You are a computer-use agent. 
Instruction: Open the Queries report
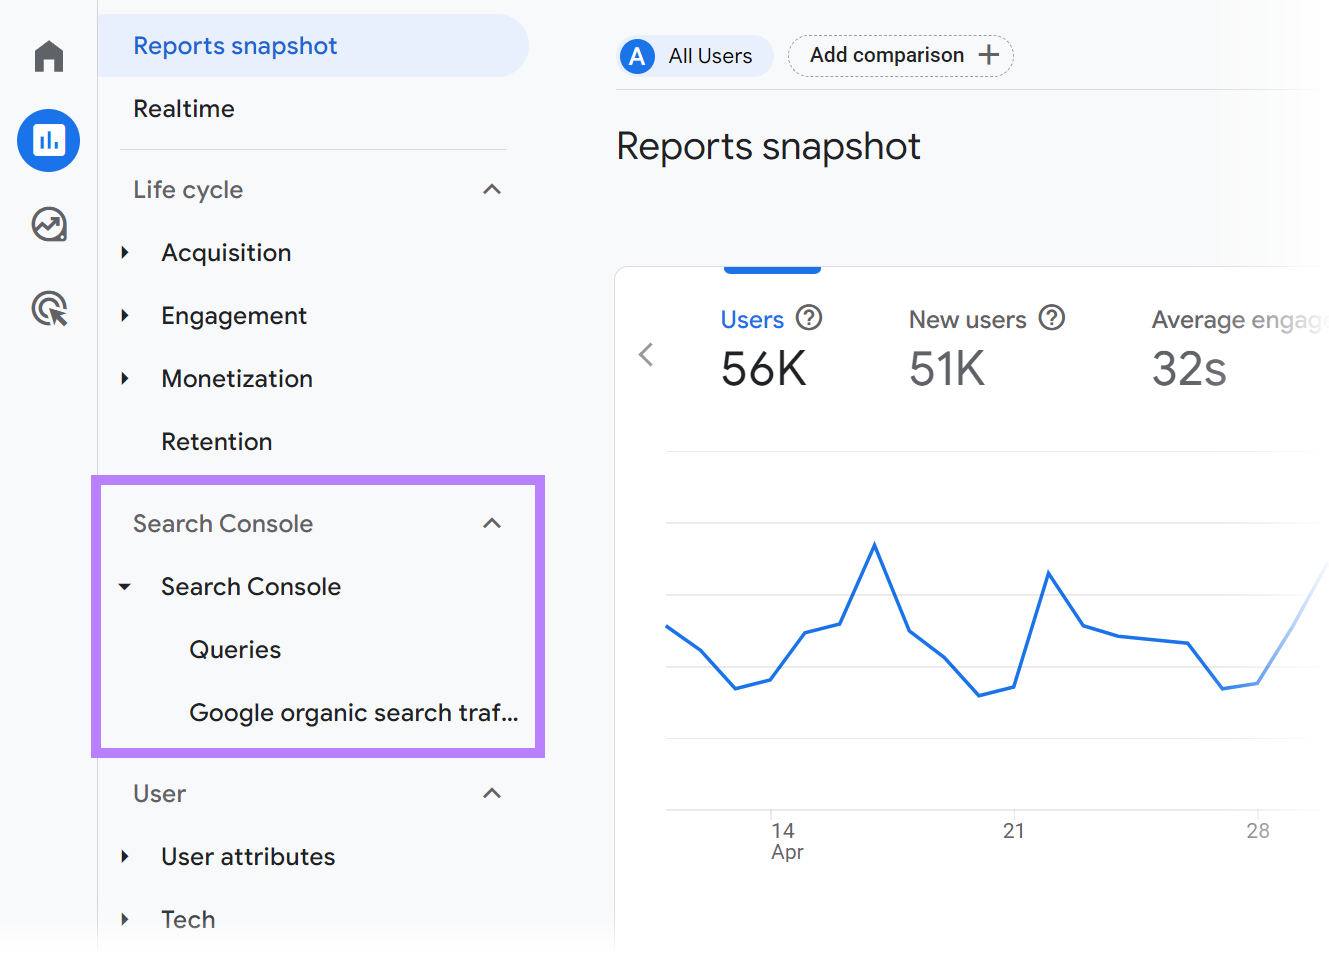pyautogui.click(x=235, y=649)
